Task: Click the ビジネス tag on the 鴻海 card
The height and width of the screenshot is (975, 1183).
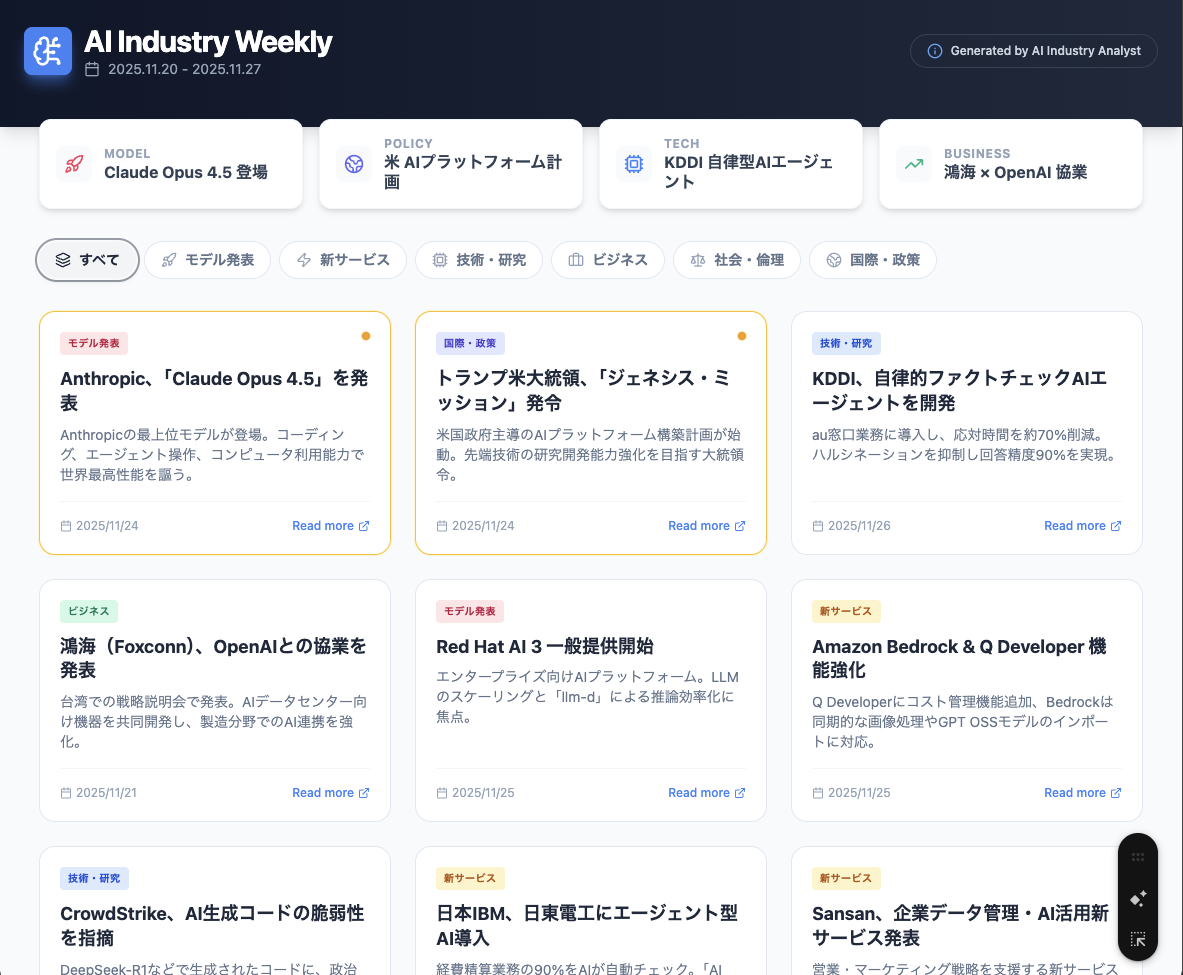Action: click(x=89, y=611)
